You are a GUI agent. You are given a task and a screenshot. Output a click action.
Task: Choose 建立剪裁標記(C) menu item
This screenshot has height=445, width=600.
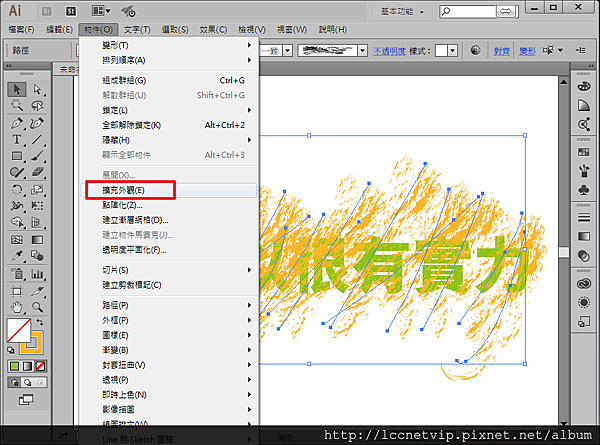[x=169, y=285]
